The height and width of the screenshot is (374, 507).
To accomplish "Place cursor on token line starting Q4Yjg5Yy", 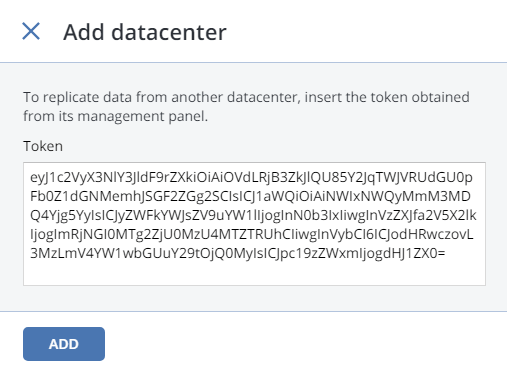I will tap(253, 215).
